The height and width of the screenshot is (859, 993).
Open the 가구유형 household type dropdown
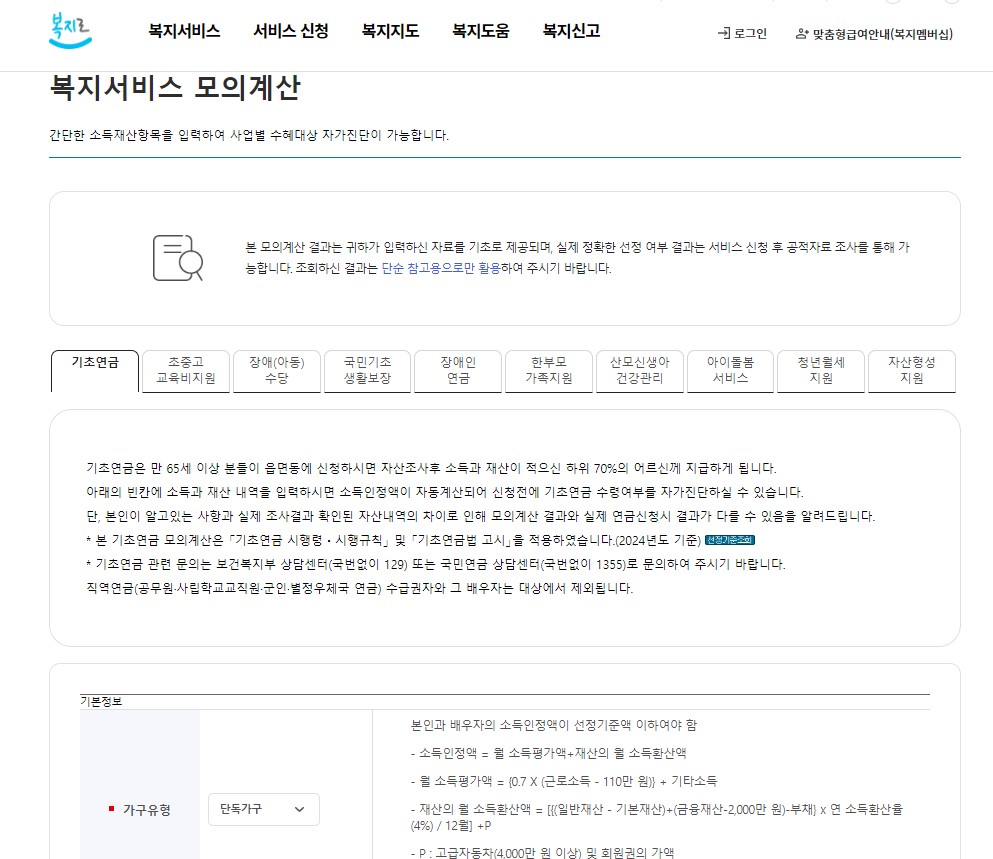coord(263,810)
